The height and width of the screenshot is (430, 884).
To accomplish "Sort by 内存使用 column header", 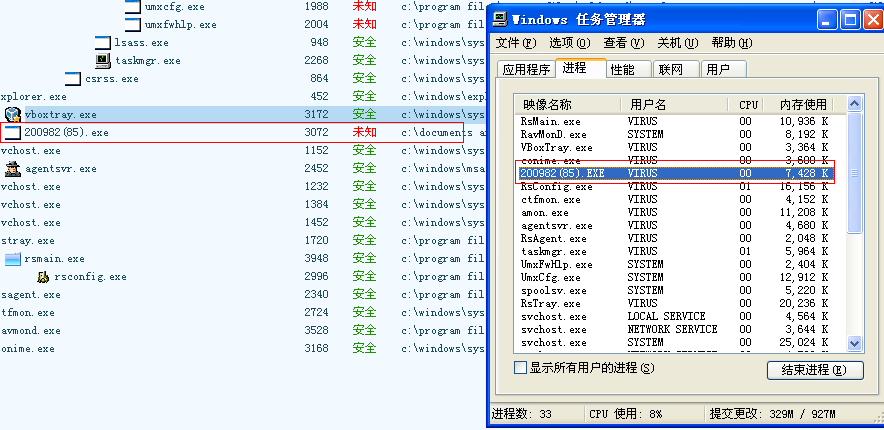I will coord(798,104).
